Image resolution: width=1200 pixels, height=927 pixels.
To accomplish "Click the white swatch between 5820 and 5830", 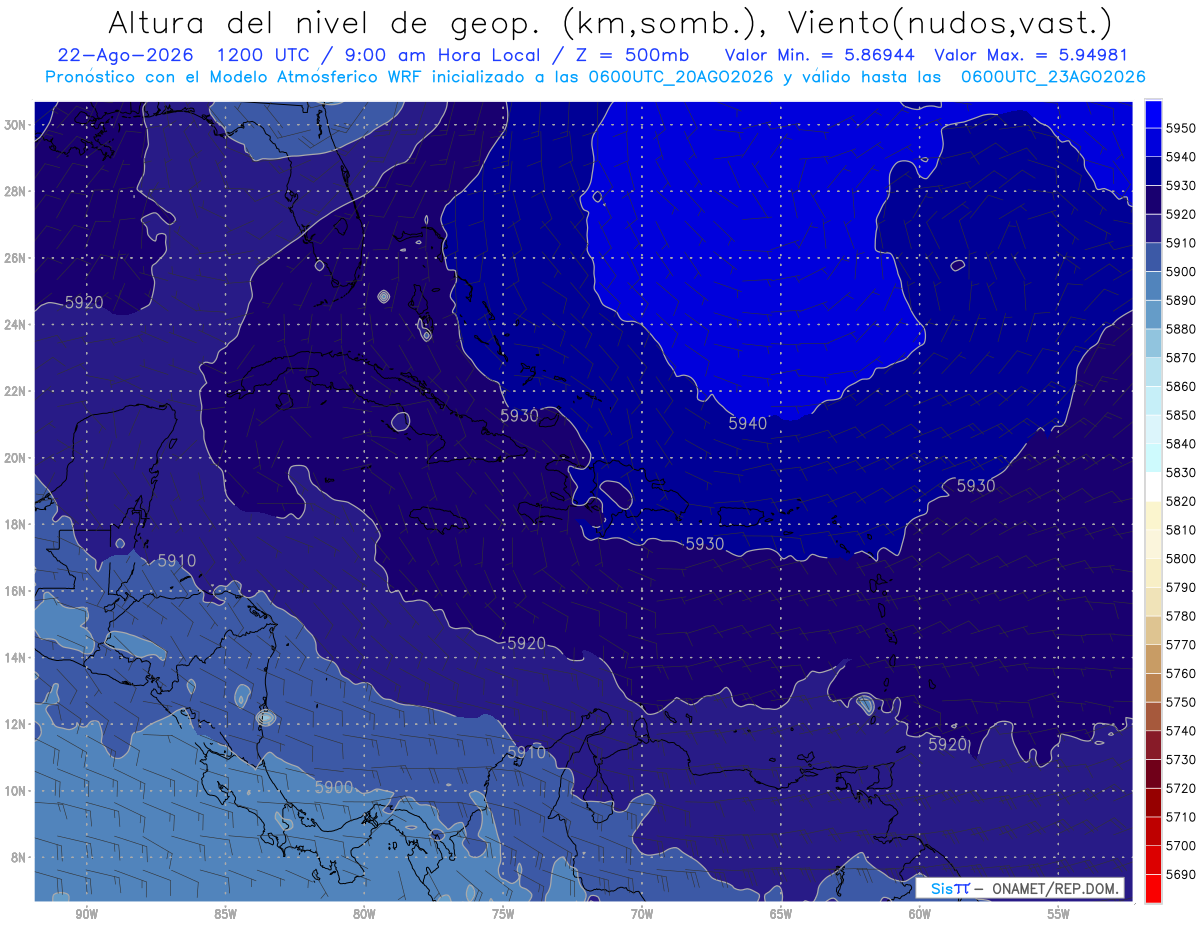I will tap(1153, 487).
